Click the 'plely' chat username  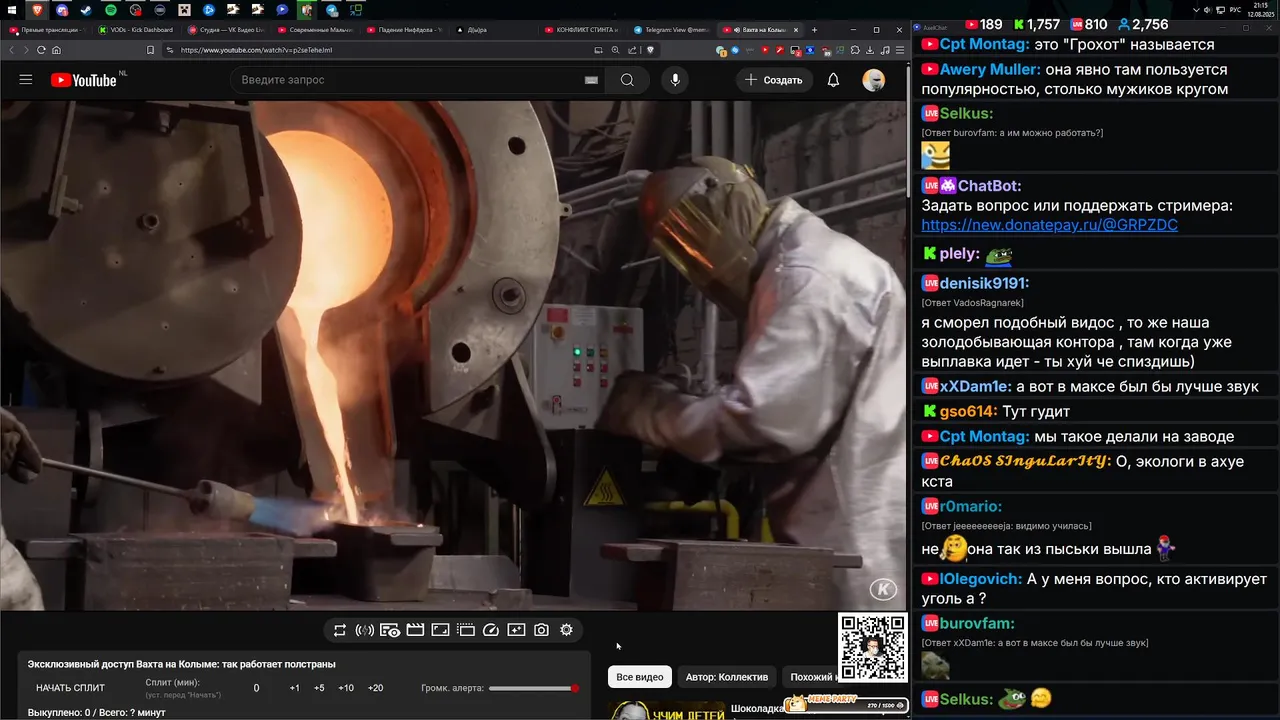click(960, 254)
